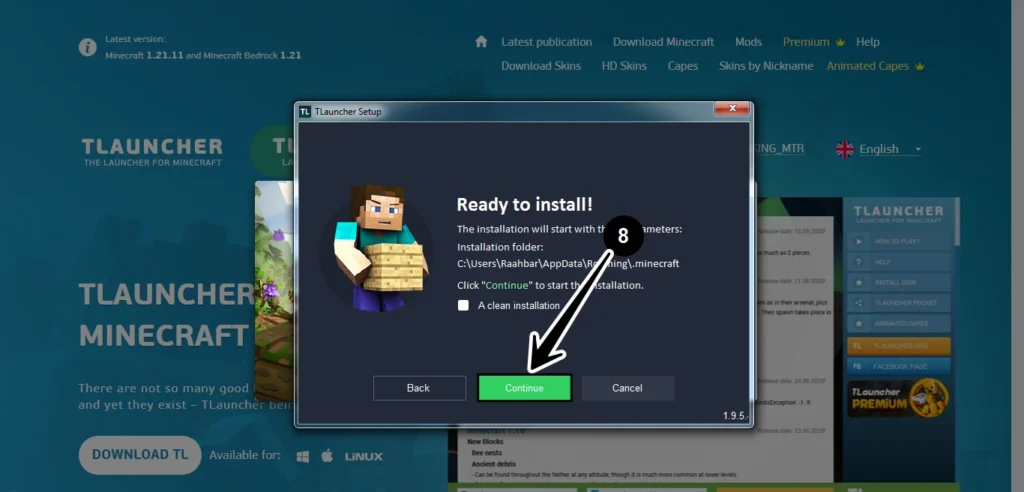Cancel the TLauncher installation
Image resolution: width=1024 pixels, height=492 pixels.
[628, 388]
